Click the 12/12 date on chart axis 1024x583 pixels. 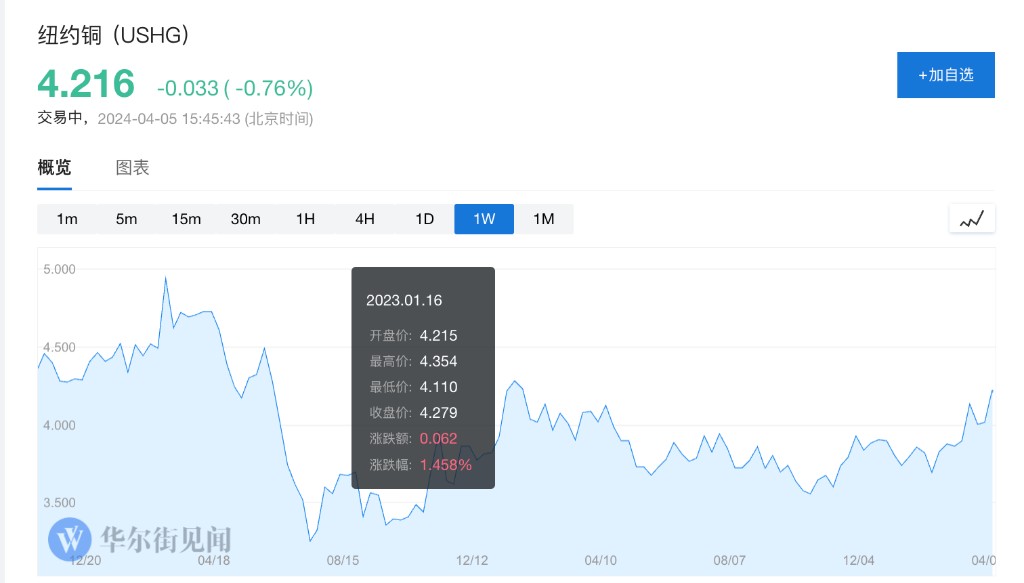(x=472, y=561)
